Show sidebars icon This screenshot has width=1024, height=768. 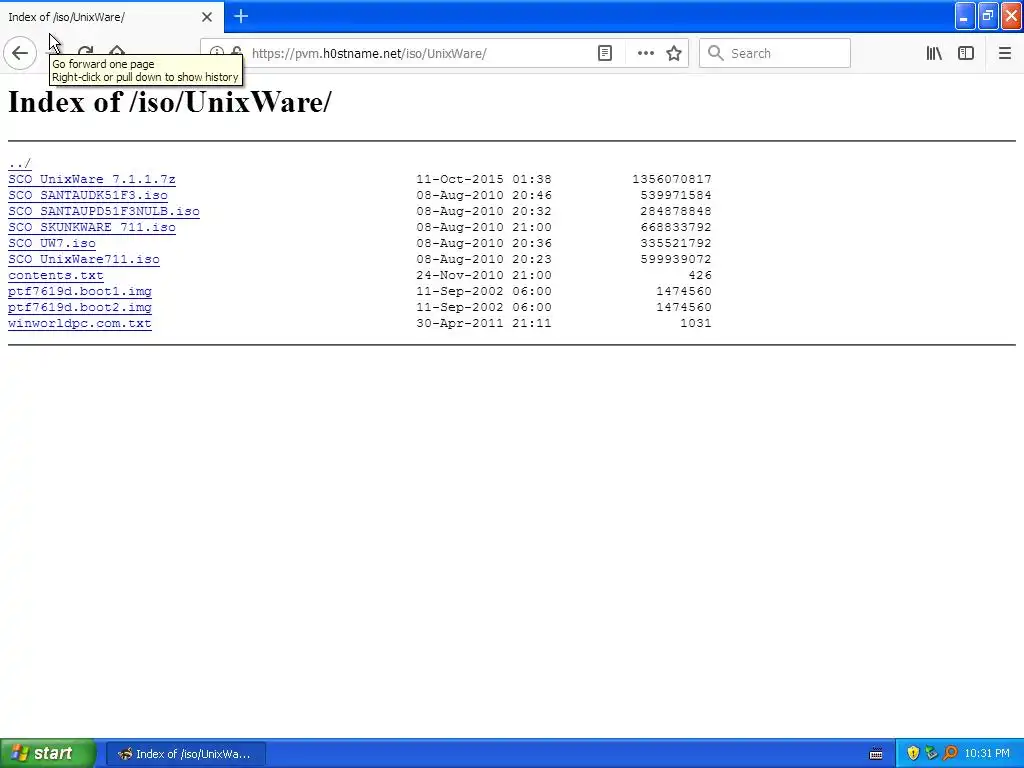pyautogui.click(x=966, y=53)
